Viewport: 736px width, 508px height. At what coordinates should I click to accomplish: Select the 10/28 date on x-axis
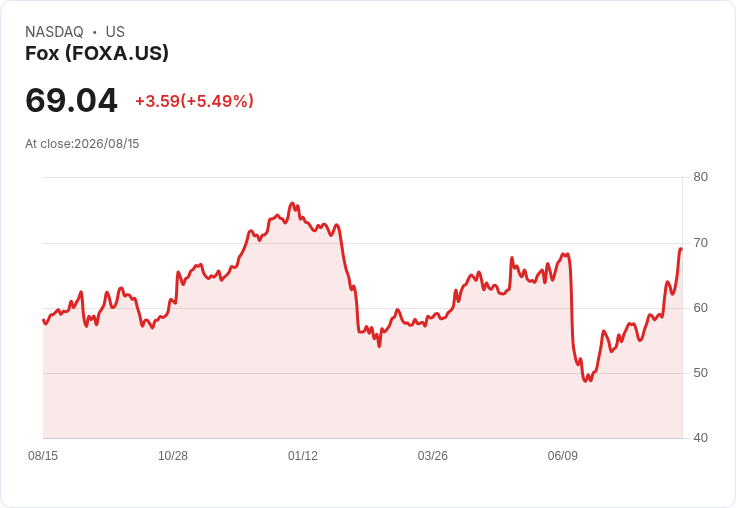point(173,455)
